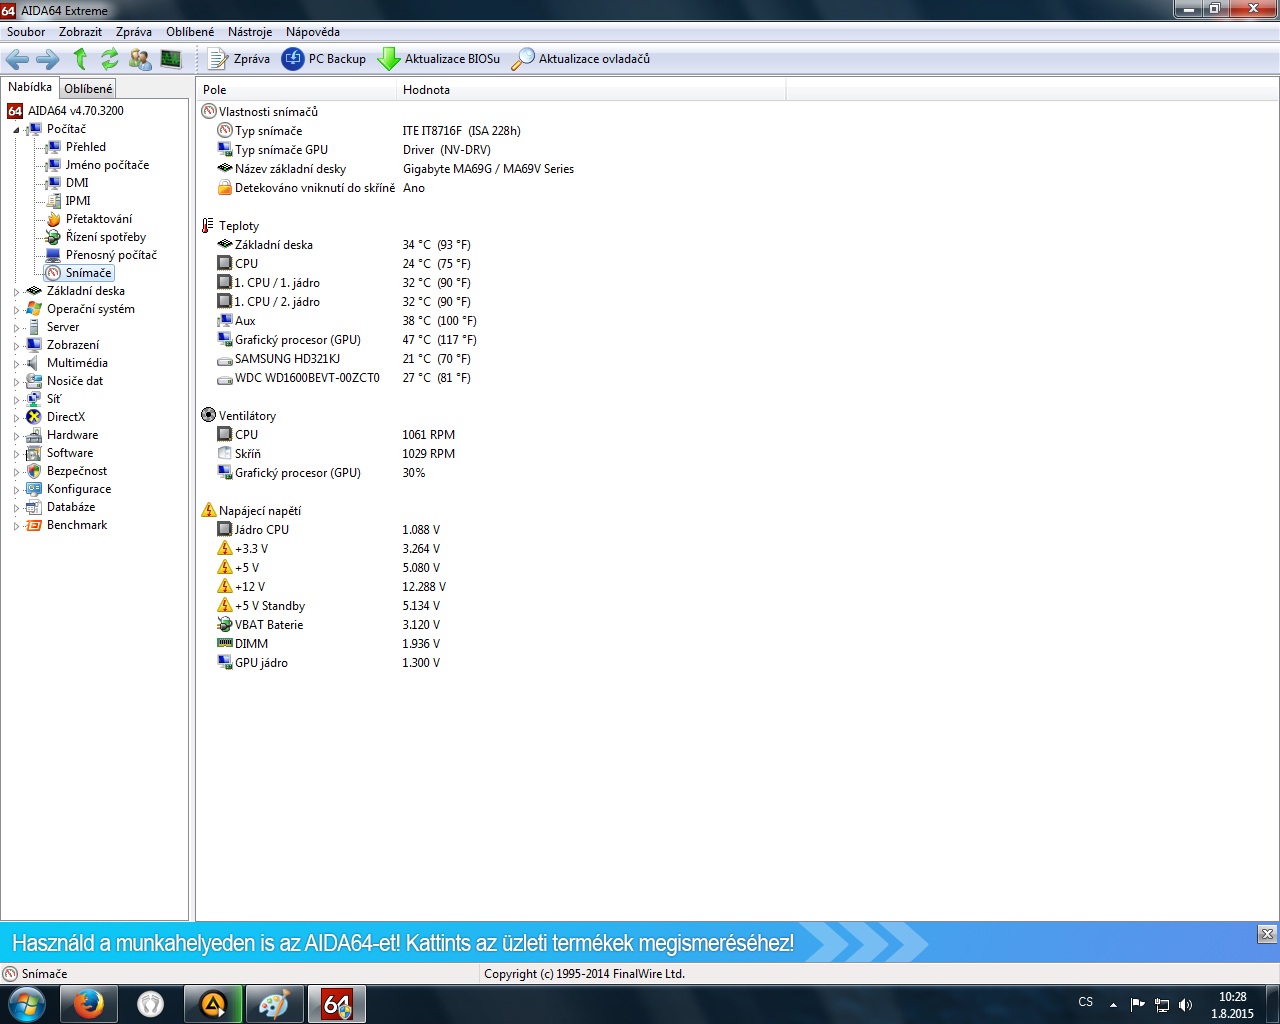
Task: Click the volume speaker icon in system tray
Action: pos(1185,1005)
